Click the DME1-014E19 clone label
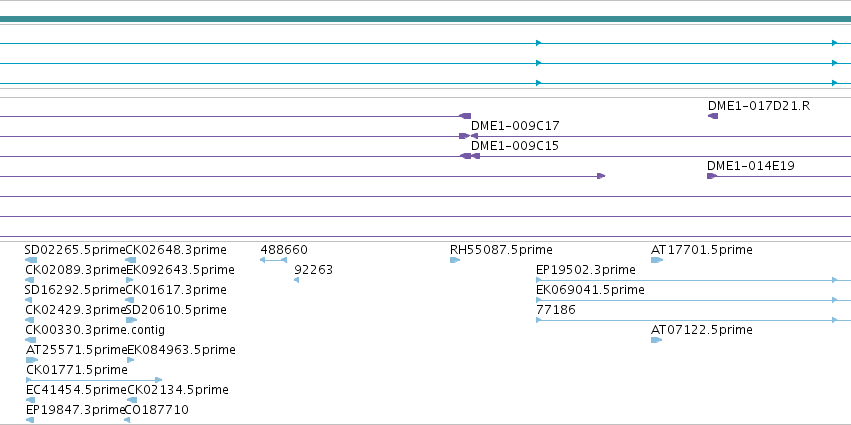This screenshot has height=425, width=851. (x=751, y=166)
